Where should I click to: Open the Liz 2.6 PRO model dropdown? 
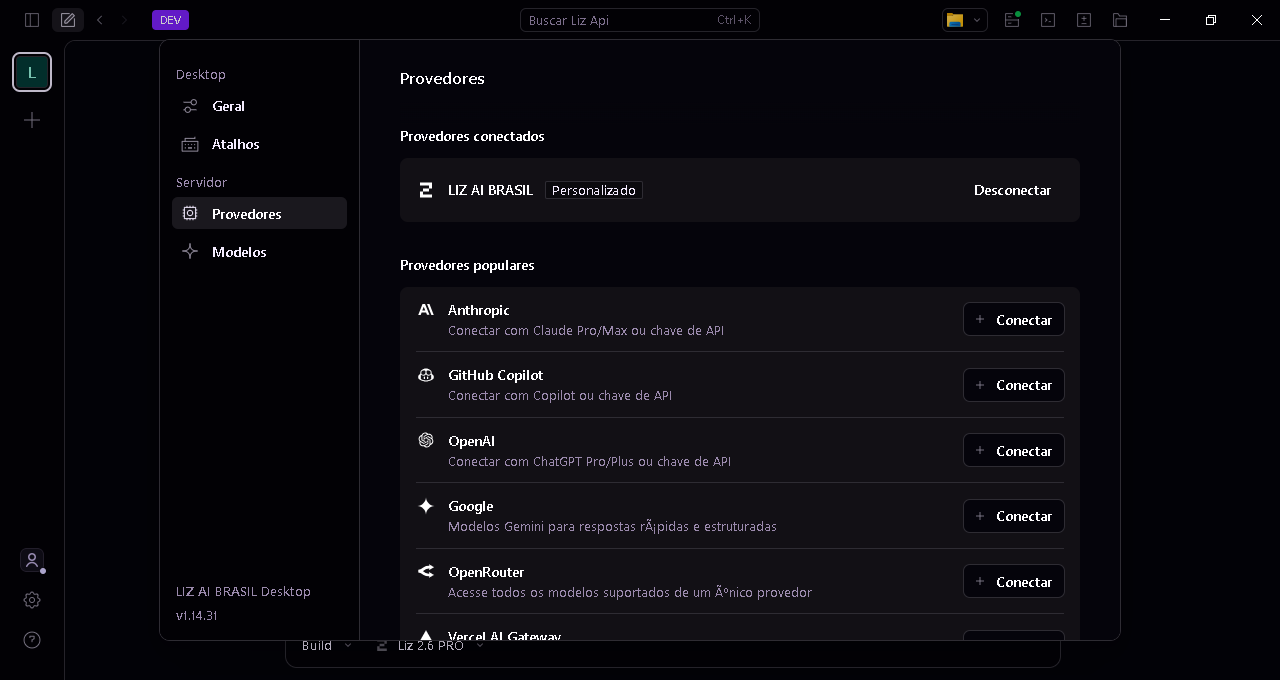(x=430, y=646)
